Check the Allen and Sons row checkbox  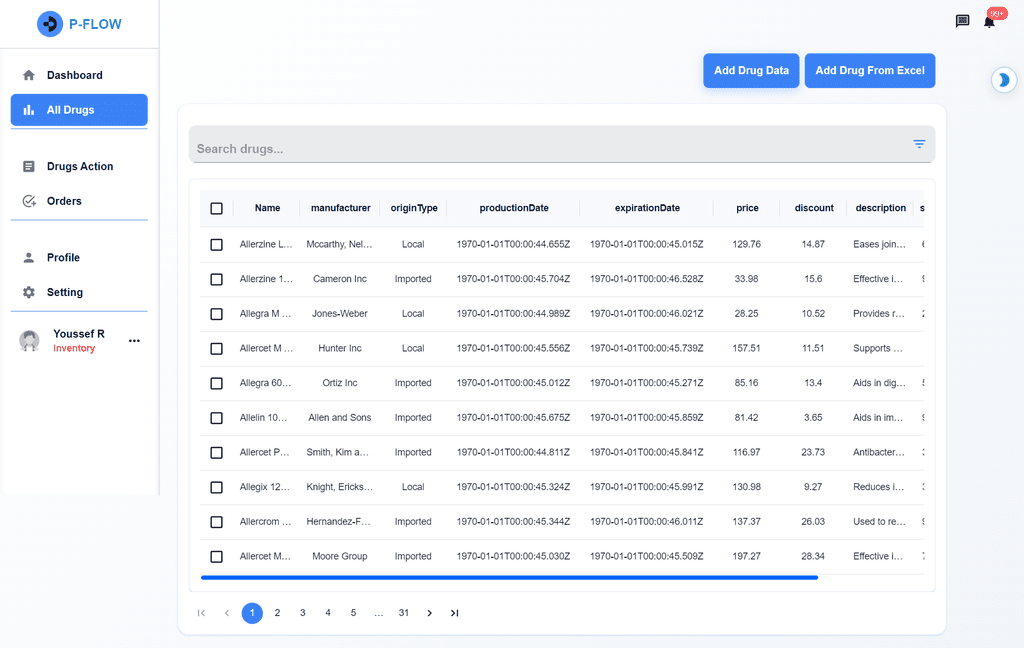coord(216,418)
